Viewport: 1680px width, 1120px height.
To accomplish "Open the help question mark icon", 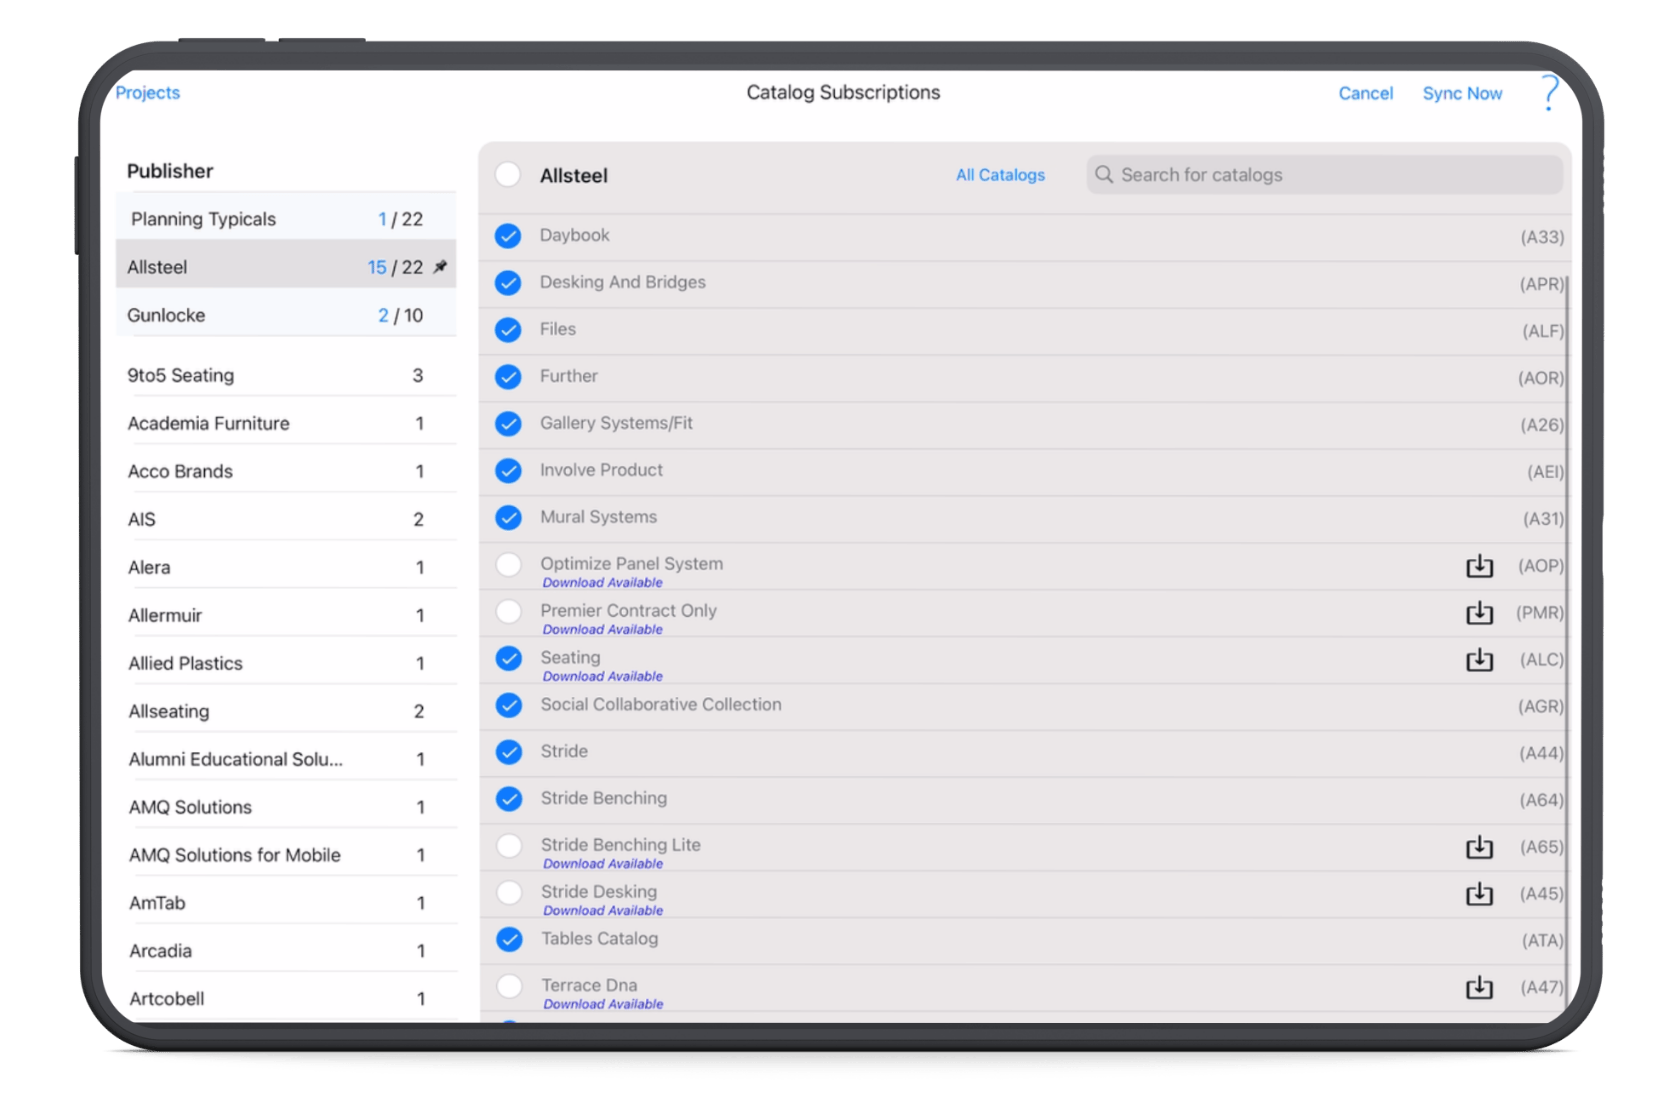I will (1549, 92).
